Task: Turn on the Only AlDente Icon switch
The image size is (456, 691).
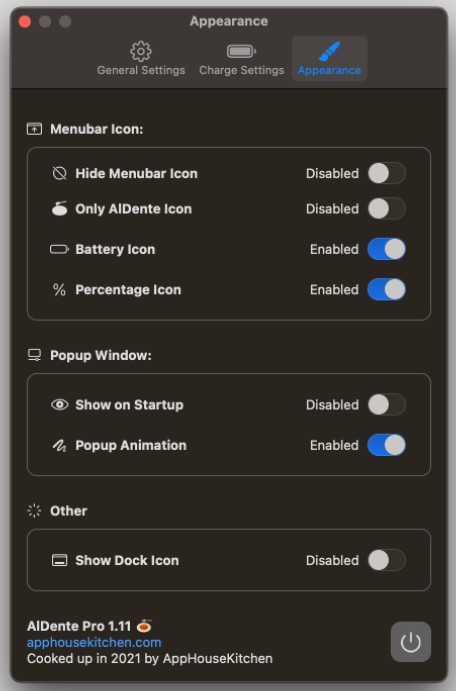Action: pyautogui.click(x=387, y=208)
